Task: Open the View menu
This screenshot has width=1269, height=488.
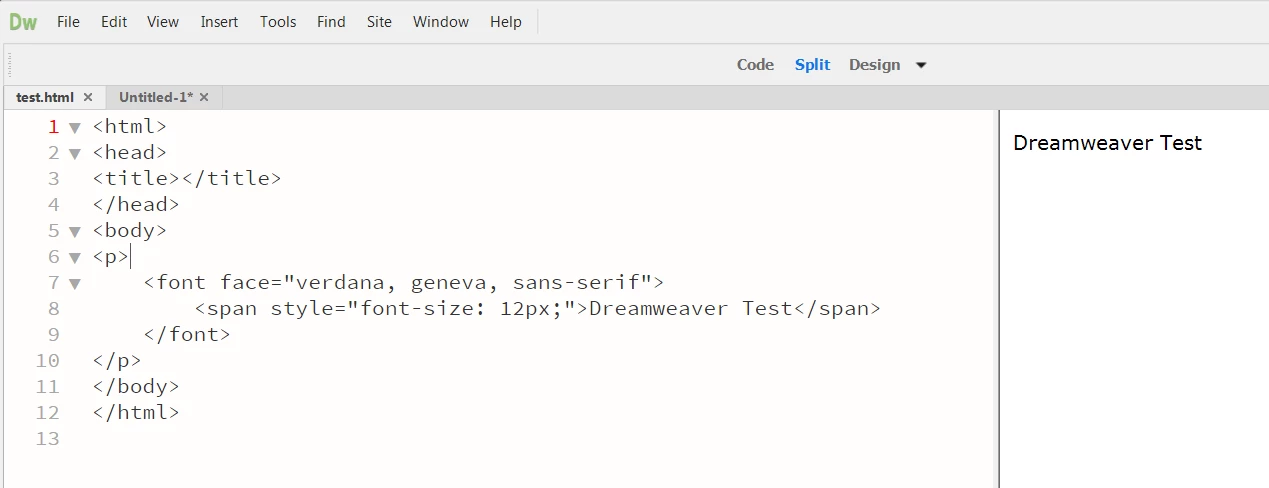Action: pos(163,22)
